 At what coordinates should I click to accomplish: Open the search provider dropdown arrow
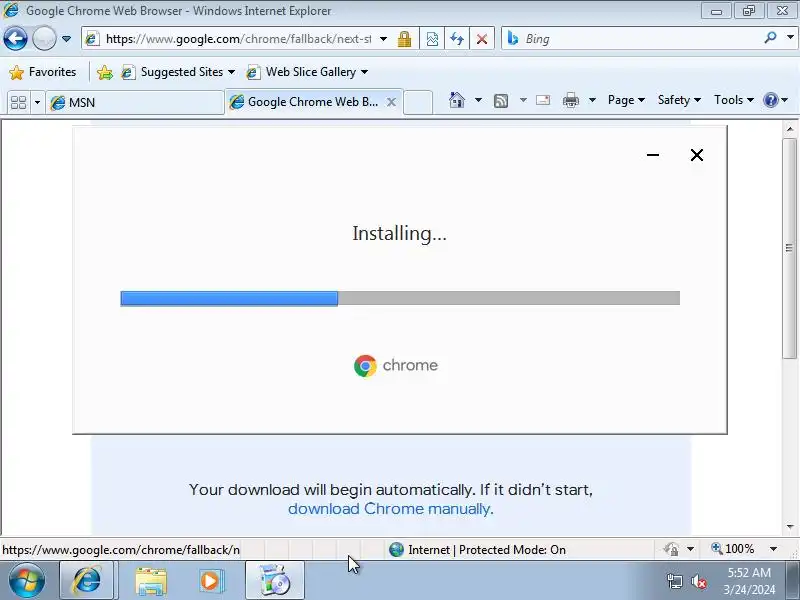[x=790, y=38]
